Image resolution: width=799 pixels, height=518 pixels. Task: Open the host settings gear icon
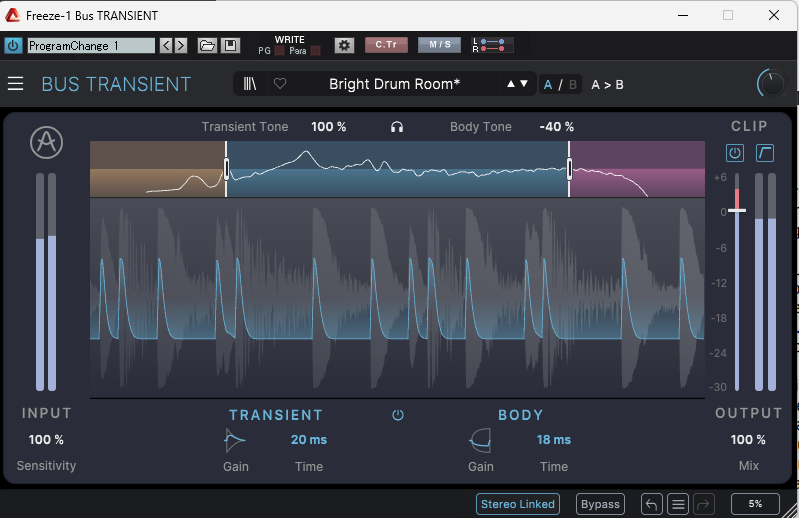[344, 45]
